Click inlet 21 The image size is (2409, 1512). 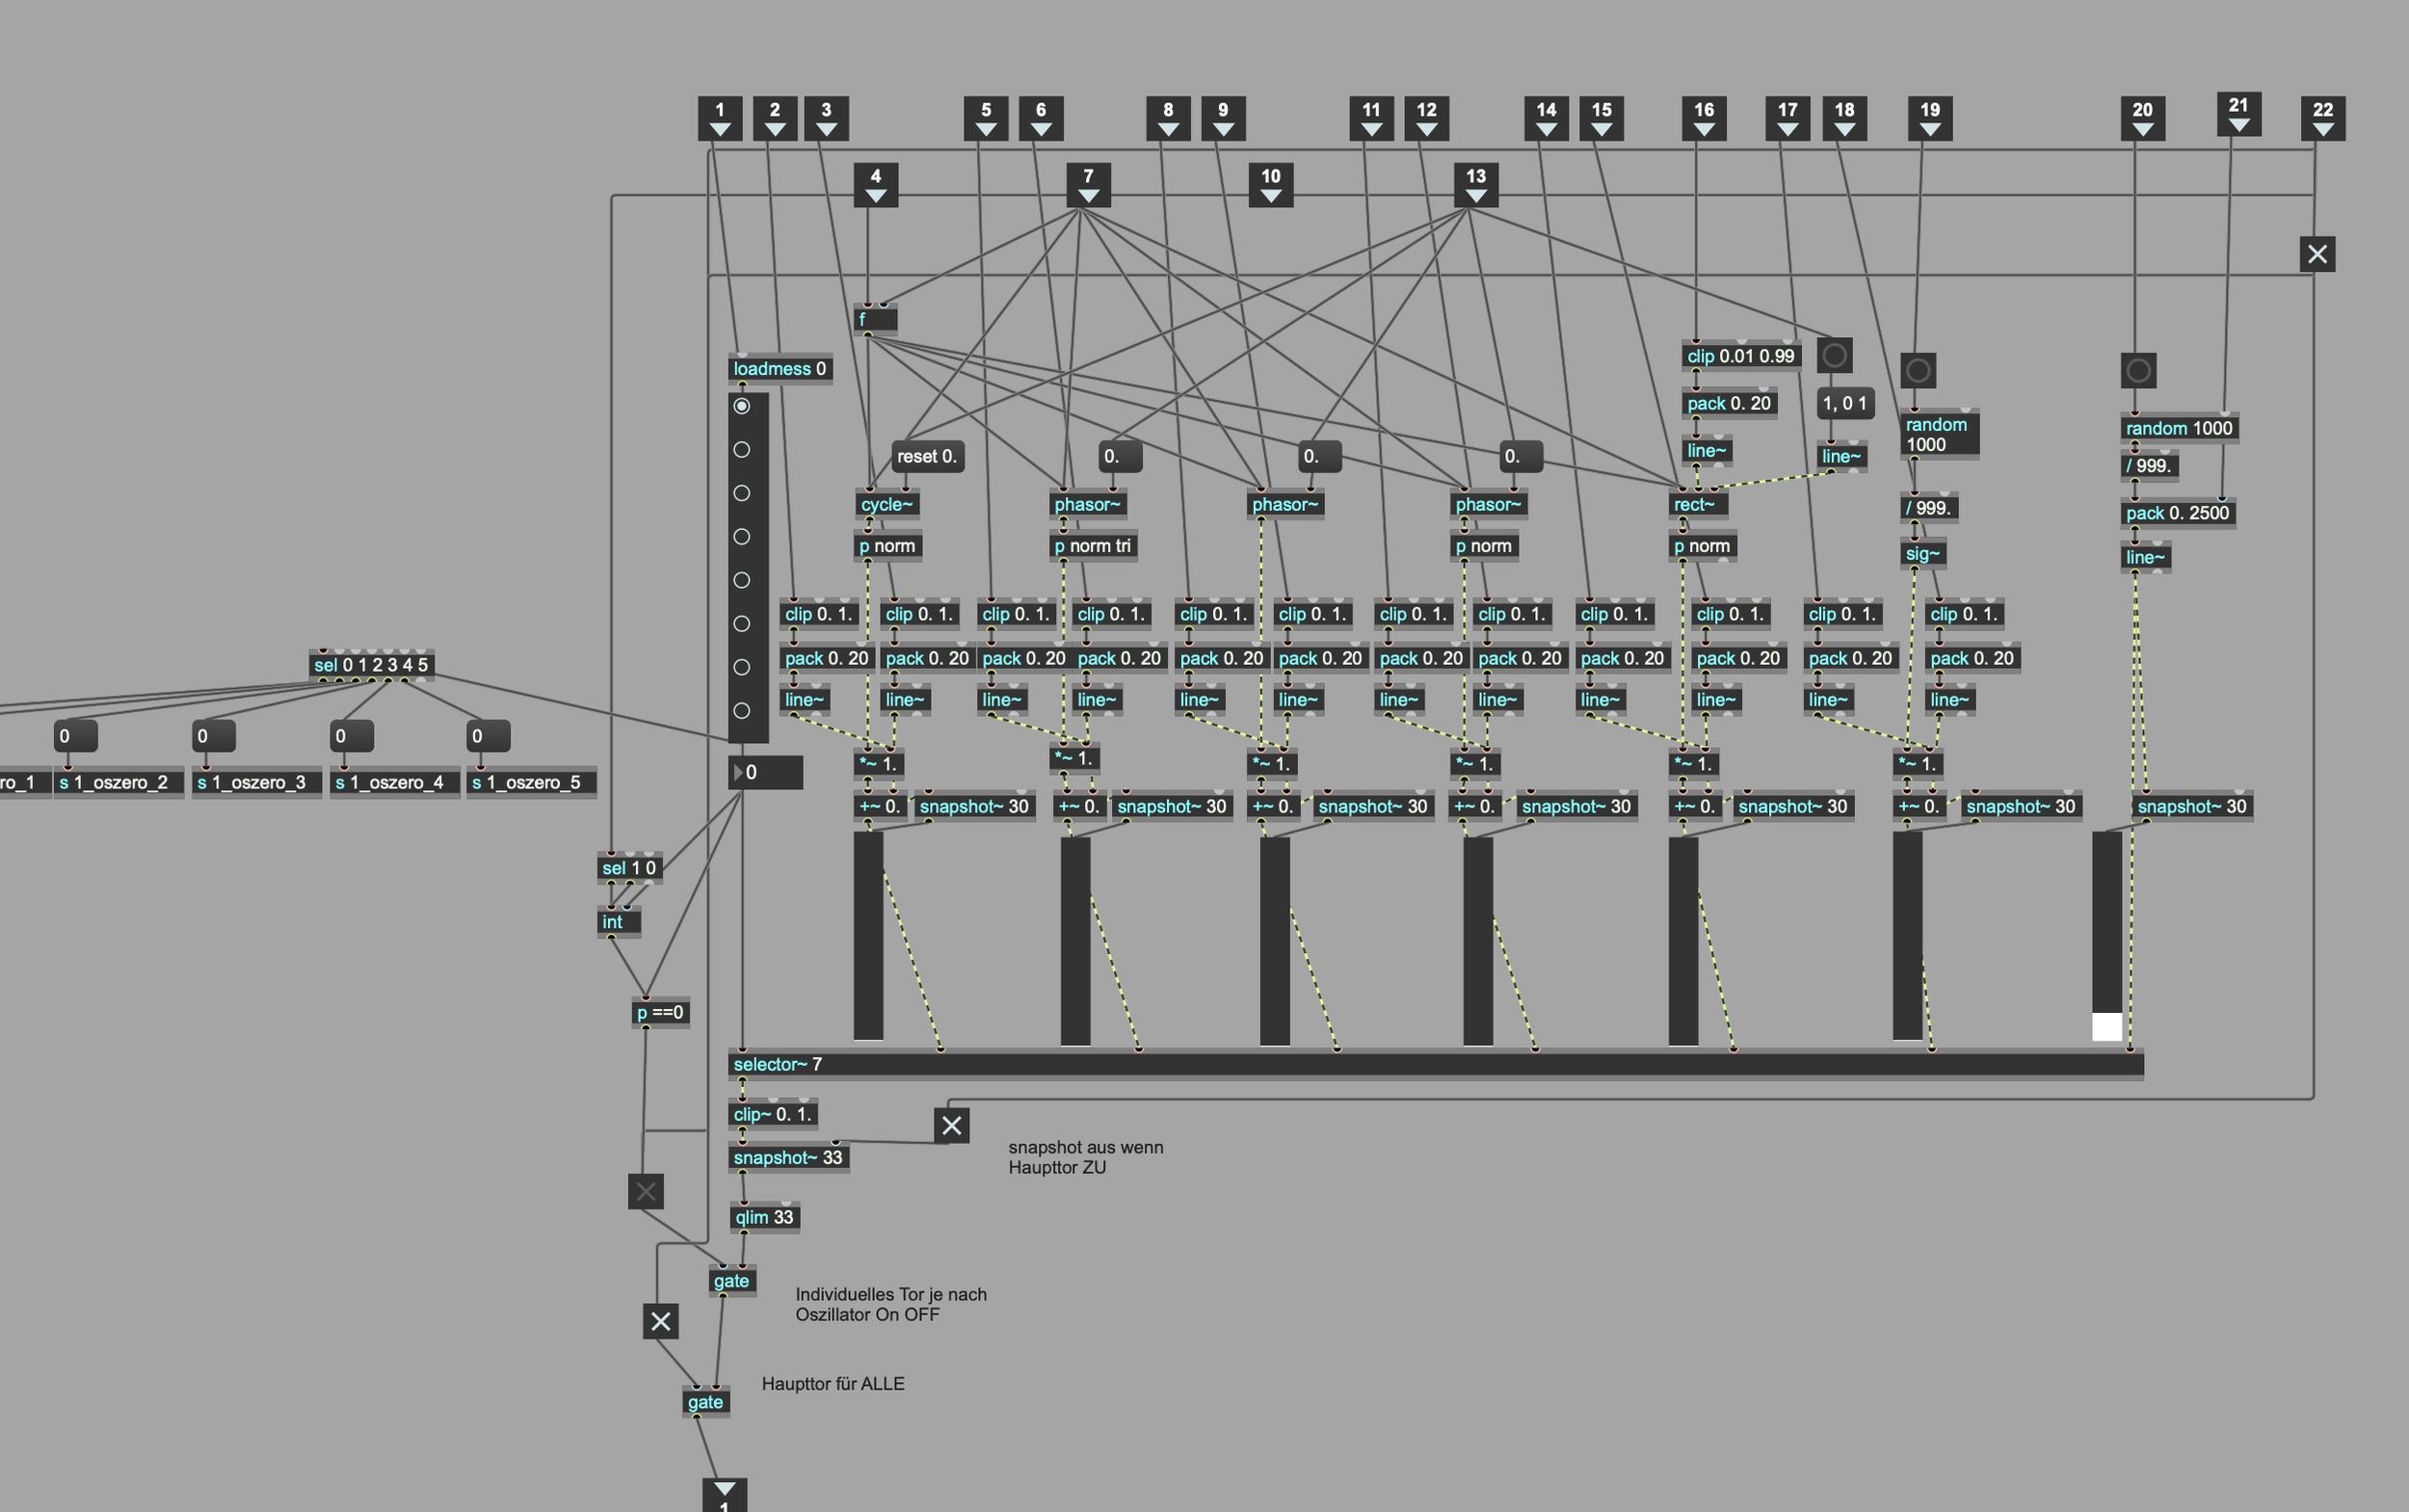[x=2239, y=113]
